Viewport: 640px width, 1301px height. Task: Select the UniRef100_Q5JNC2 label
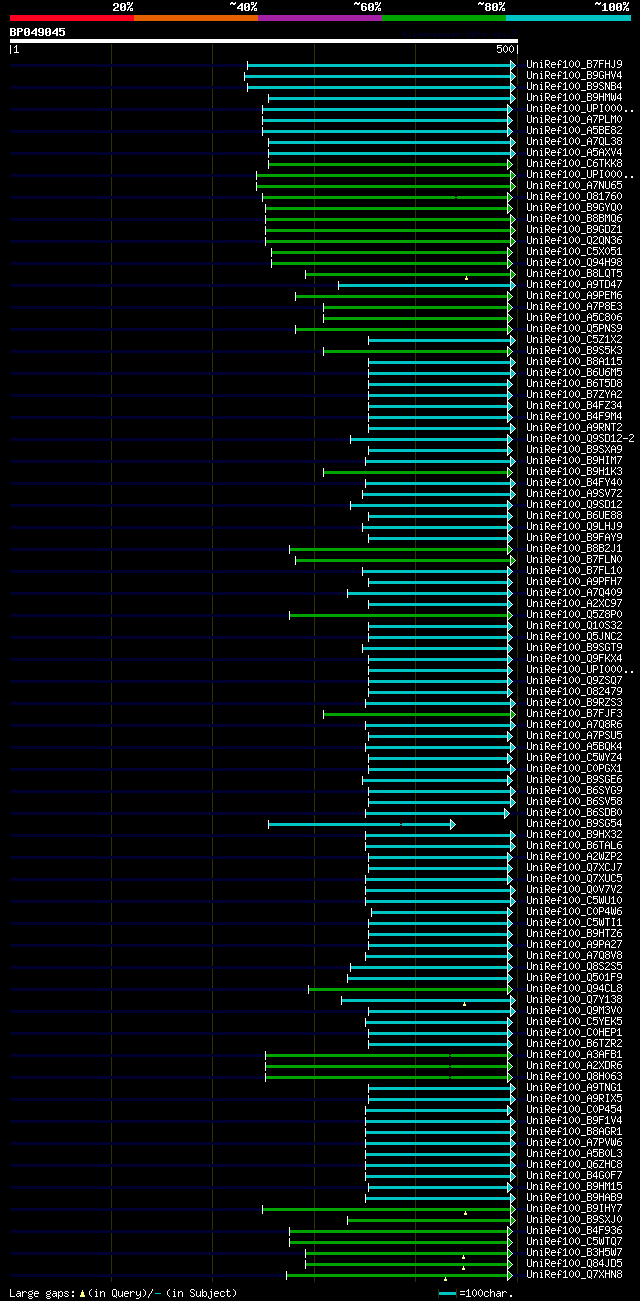tap(574, 636)
